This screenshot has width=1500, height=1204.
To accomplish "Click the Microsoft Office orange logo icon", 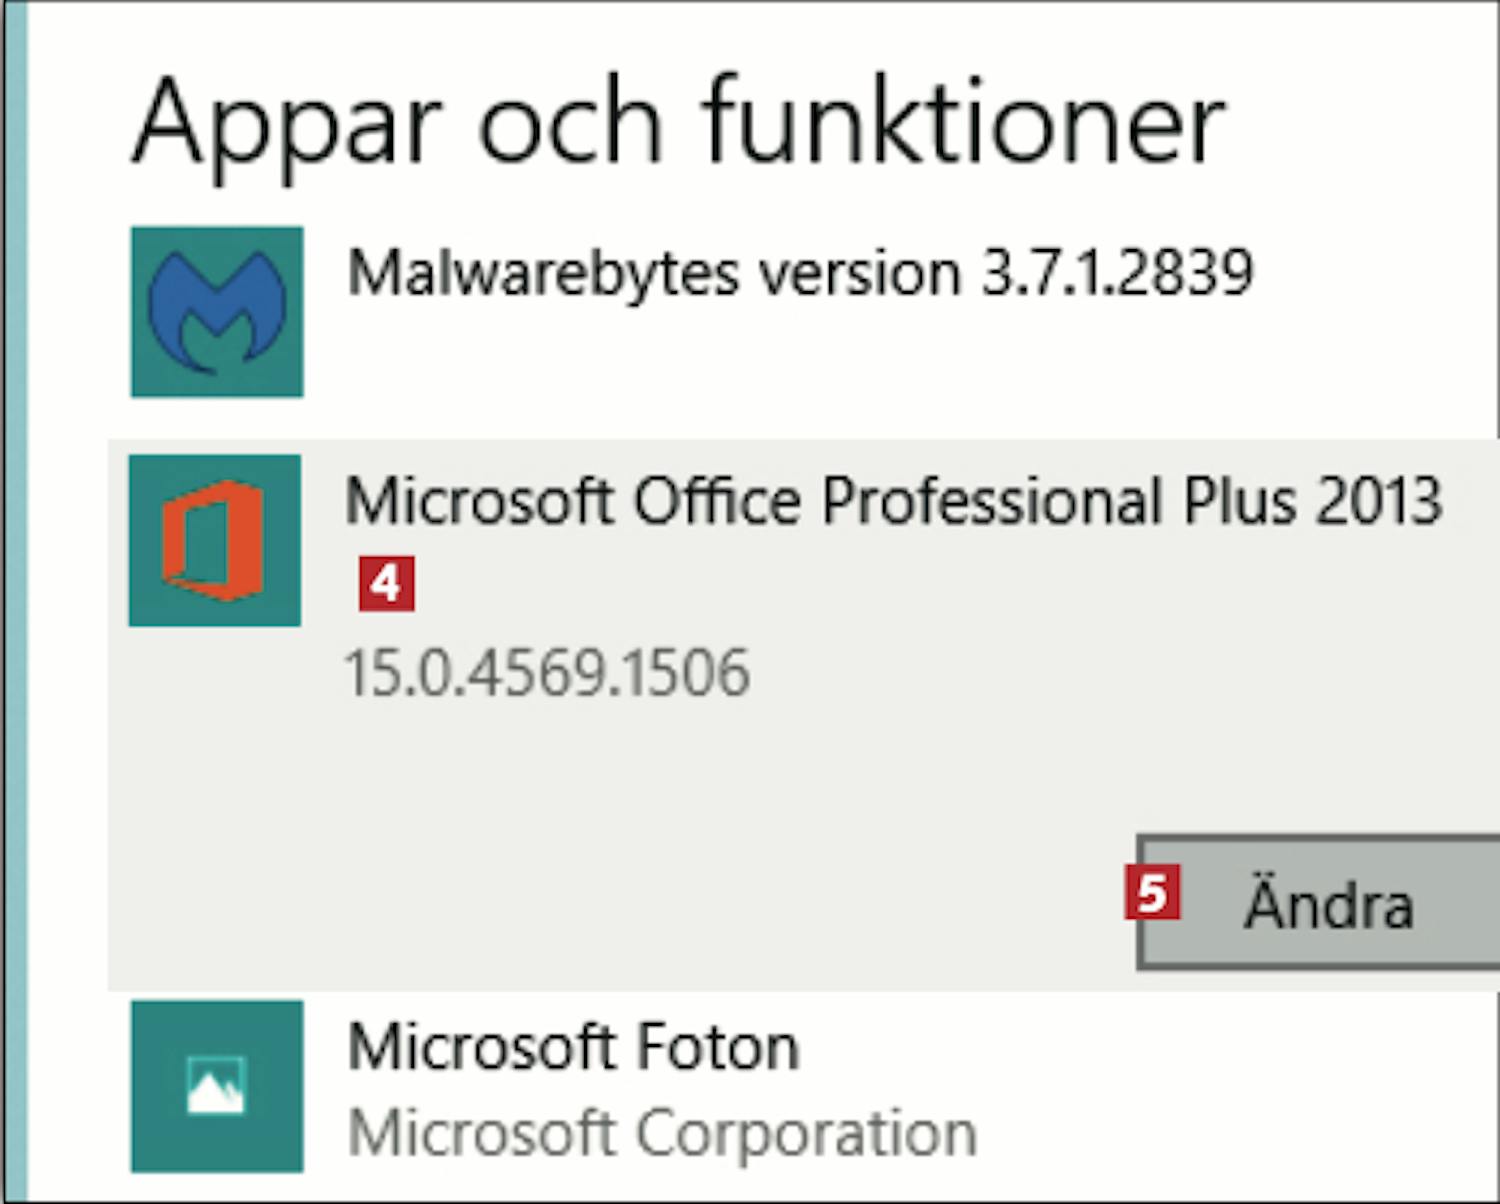I will pos(215,540).
